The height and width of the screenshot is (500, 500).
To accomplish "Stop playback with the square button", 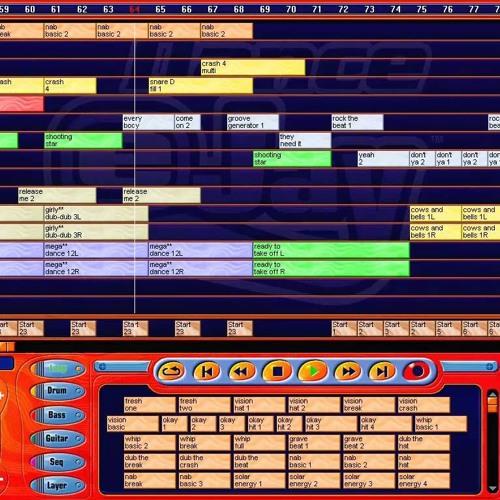I will [277, 371].
